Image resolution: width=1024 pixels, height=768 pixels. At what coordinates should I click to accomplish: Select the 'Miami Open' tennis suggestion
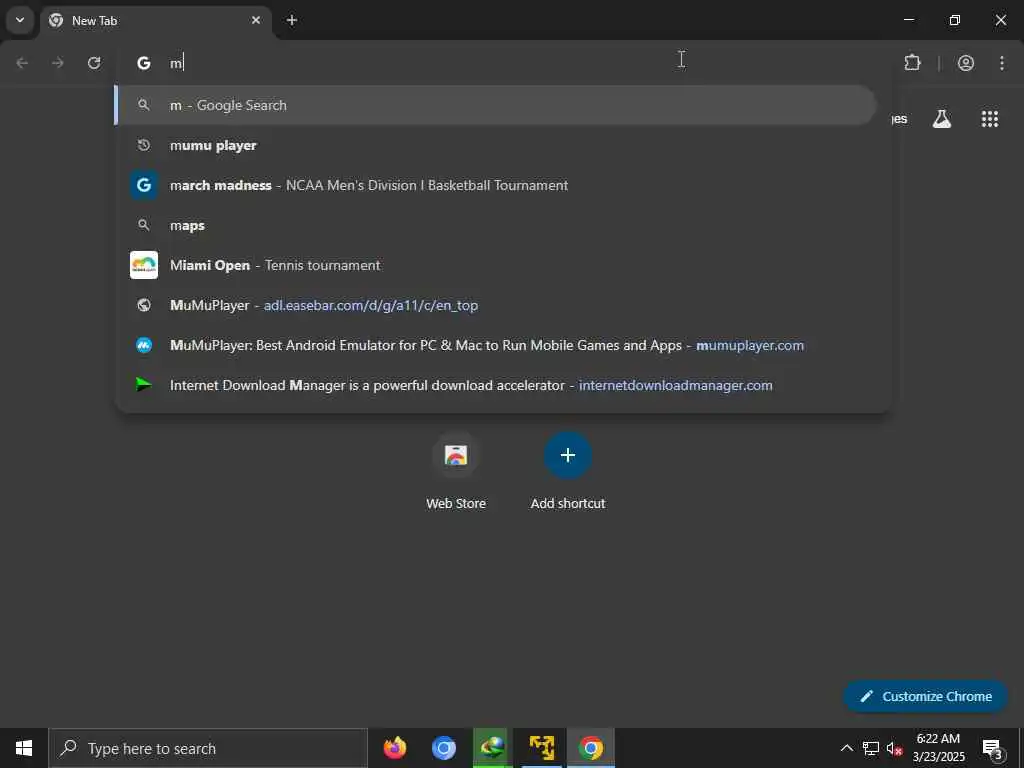pos(495,265)
